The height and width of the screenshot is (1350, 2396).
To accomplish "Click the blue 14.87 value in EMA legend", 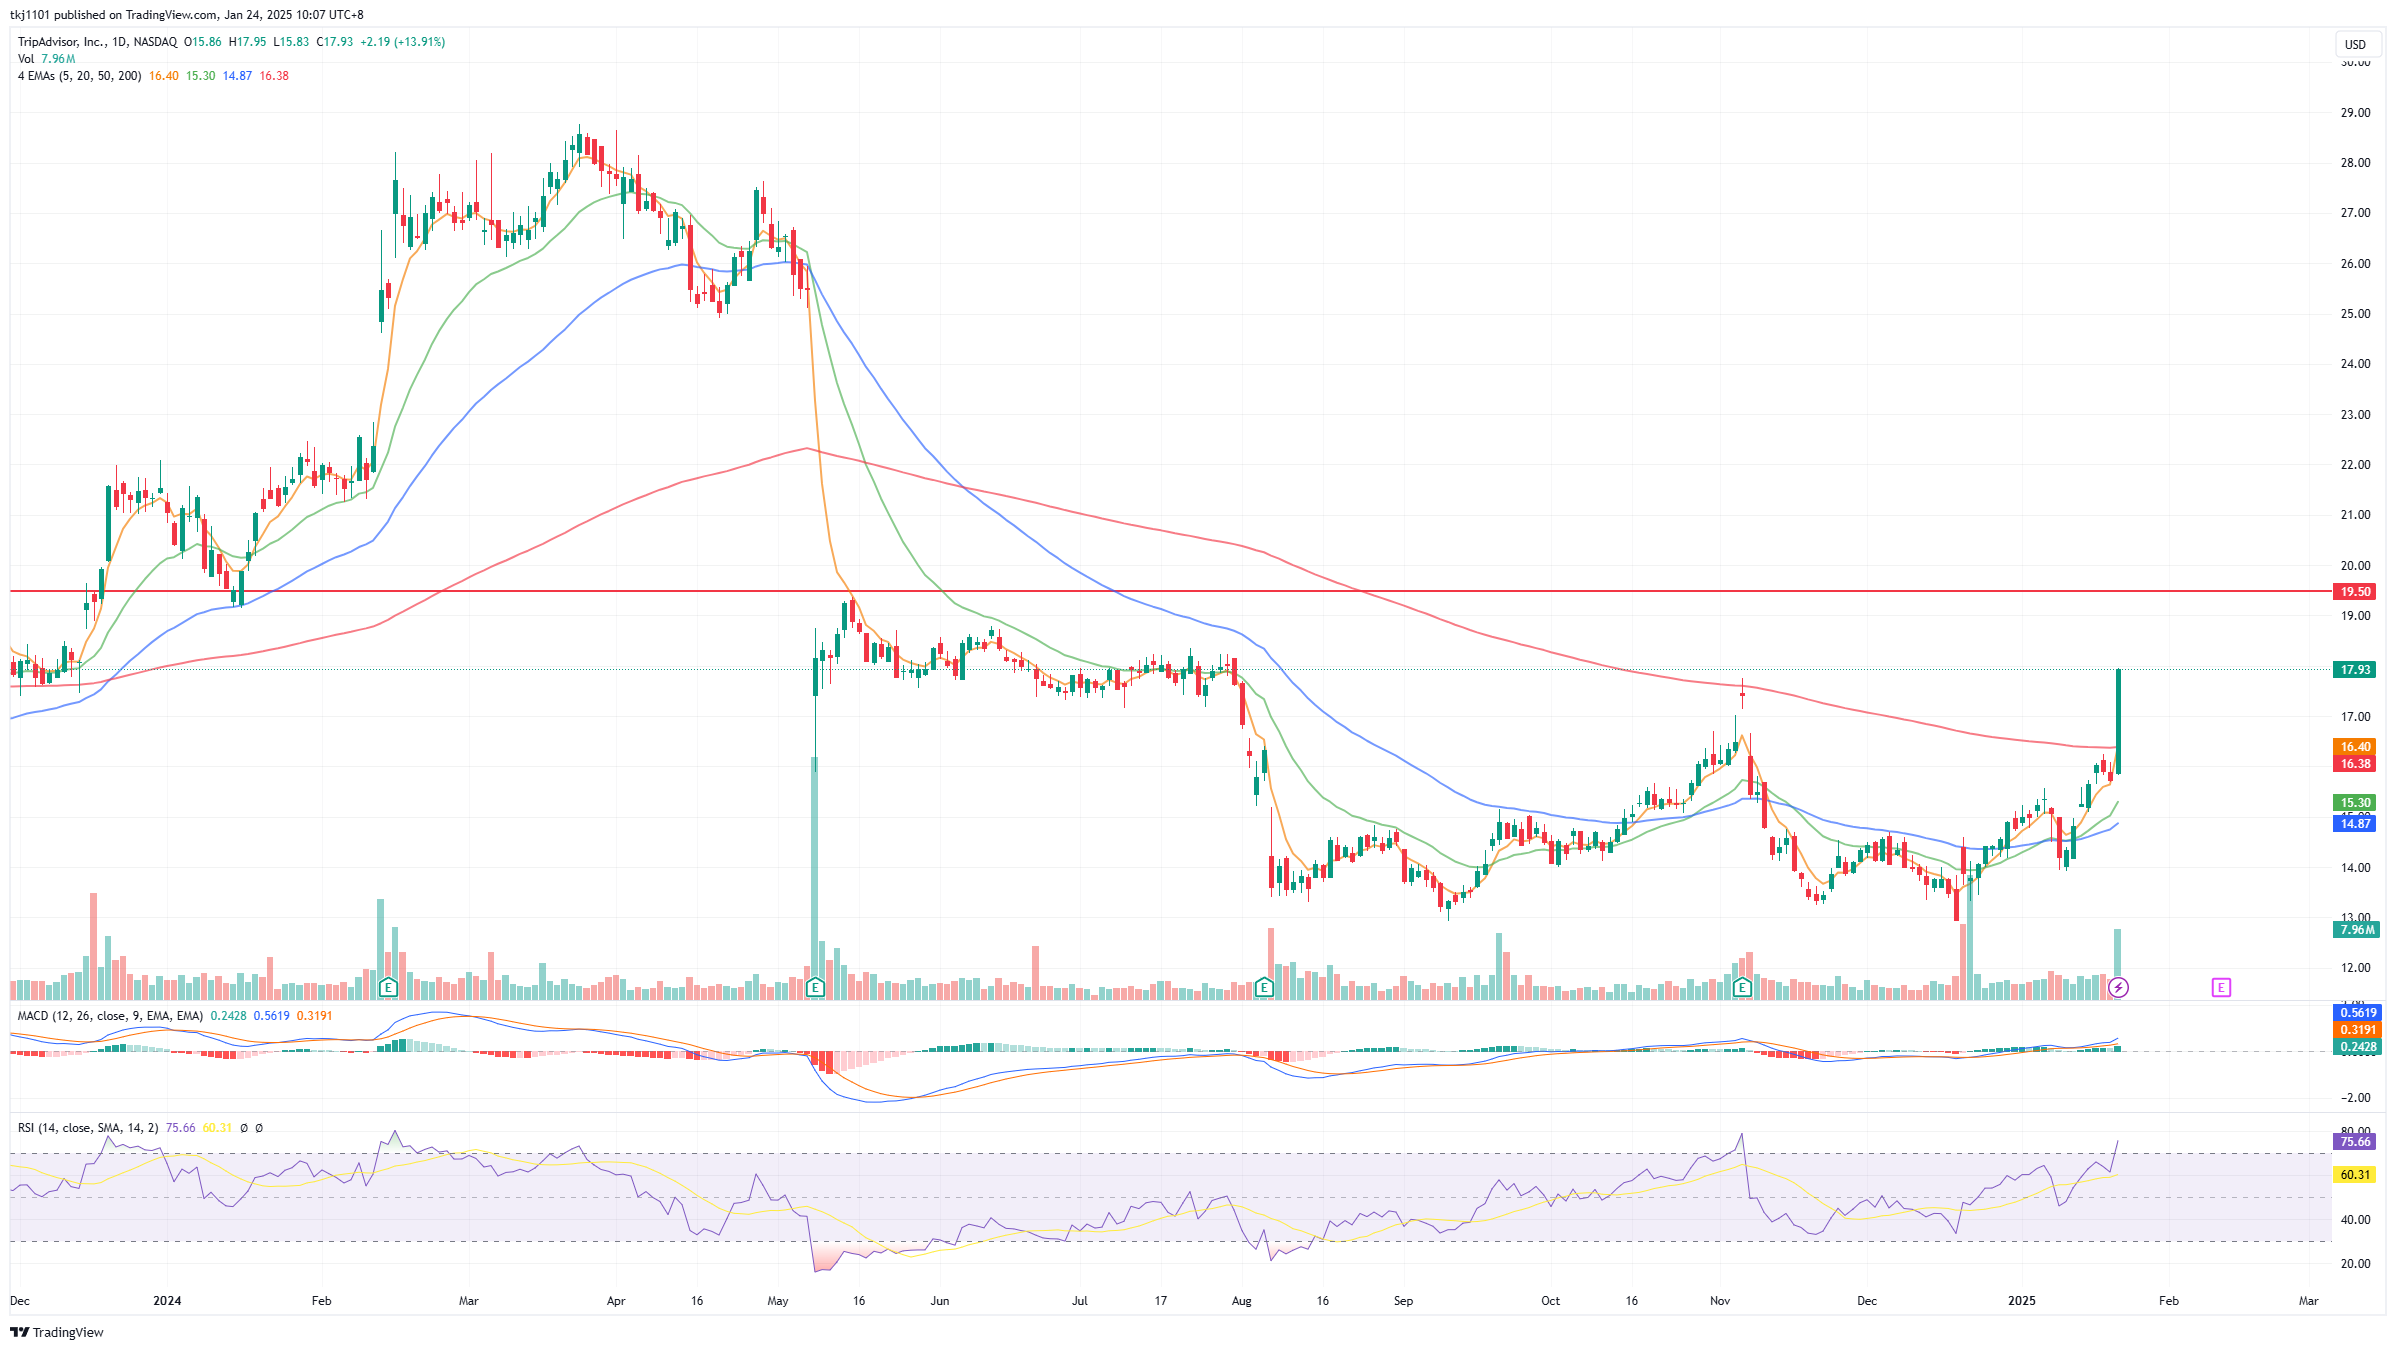I will pyautogui.click(x=237, y=76).
